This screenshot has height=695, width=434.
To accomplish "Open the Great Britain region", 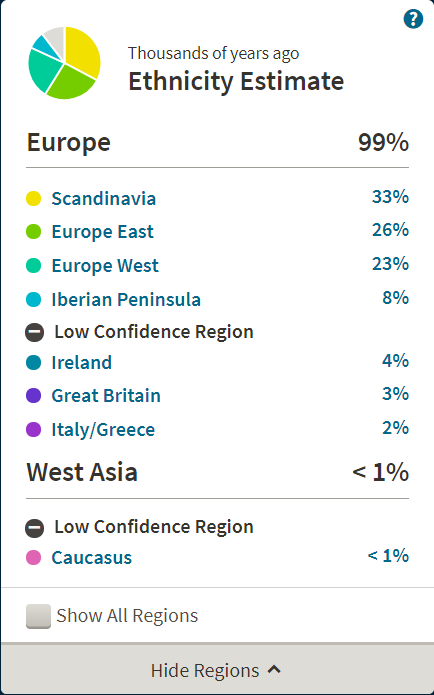I will [106, 395].
